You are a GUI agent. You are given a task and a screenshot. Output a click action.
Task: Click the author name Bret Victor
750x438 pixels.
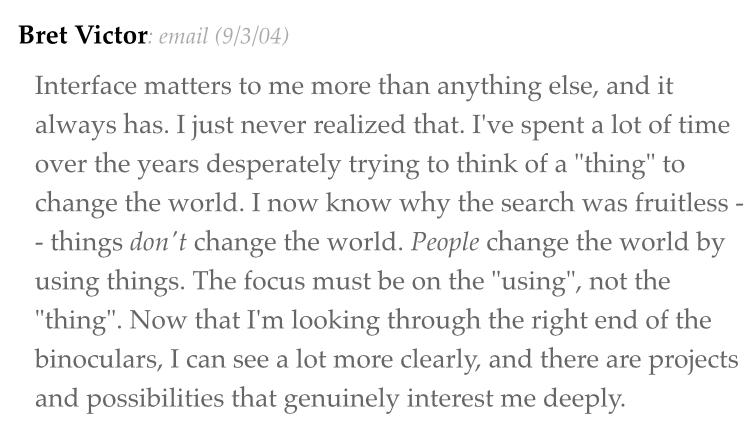(x=83, y=35)
